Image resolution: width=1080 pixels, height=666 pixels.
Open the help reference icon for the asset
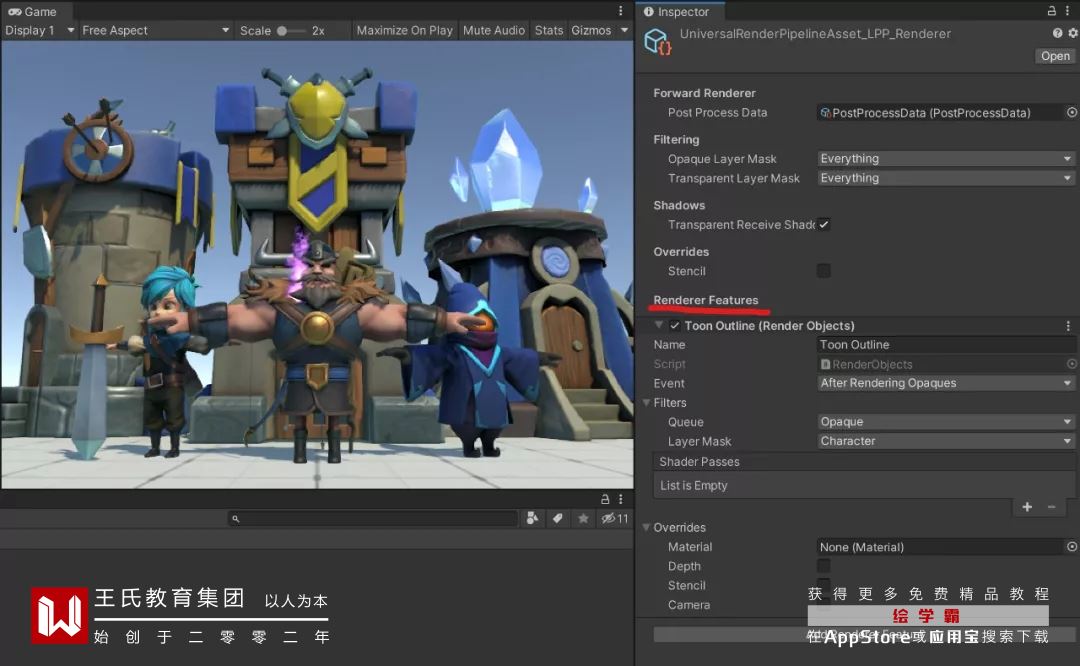[1057, 33]
